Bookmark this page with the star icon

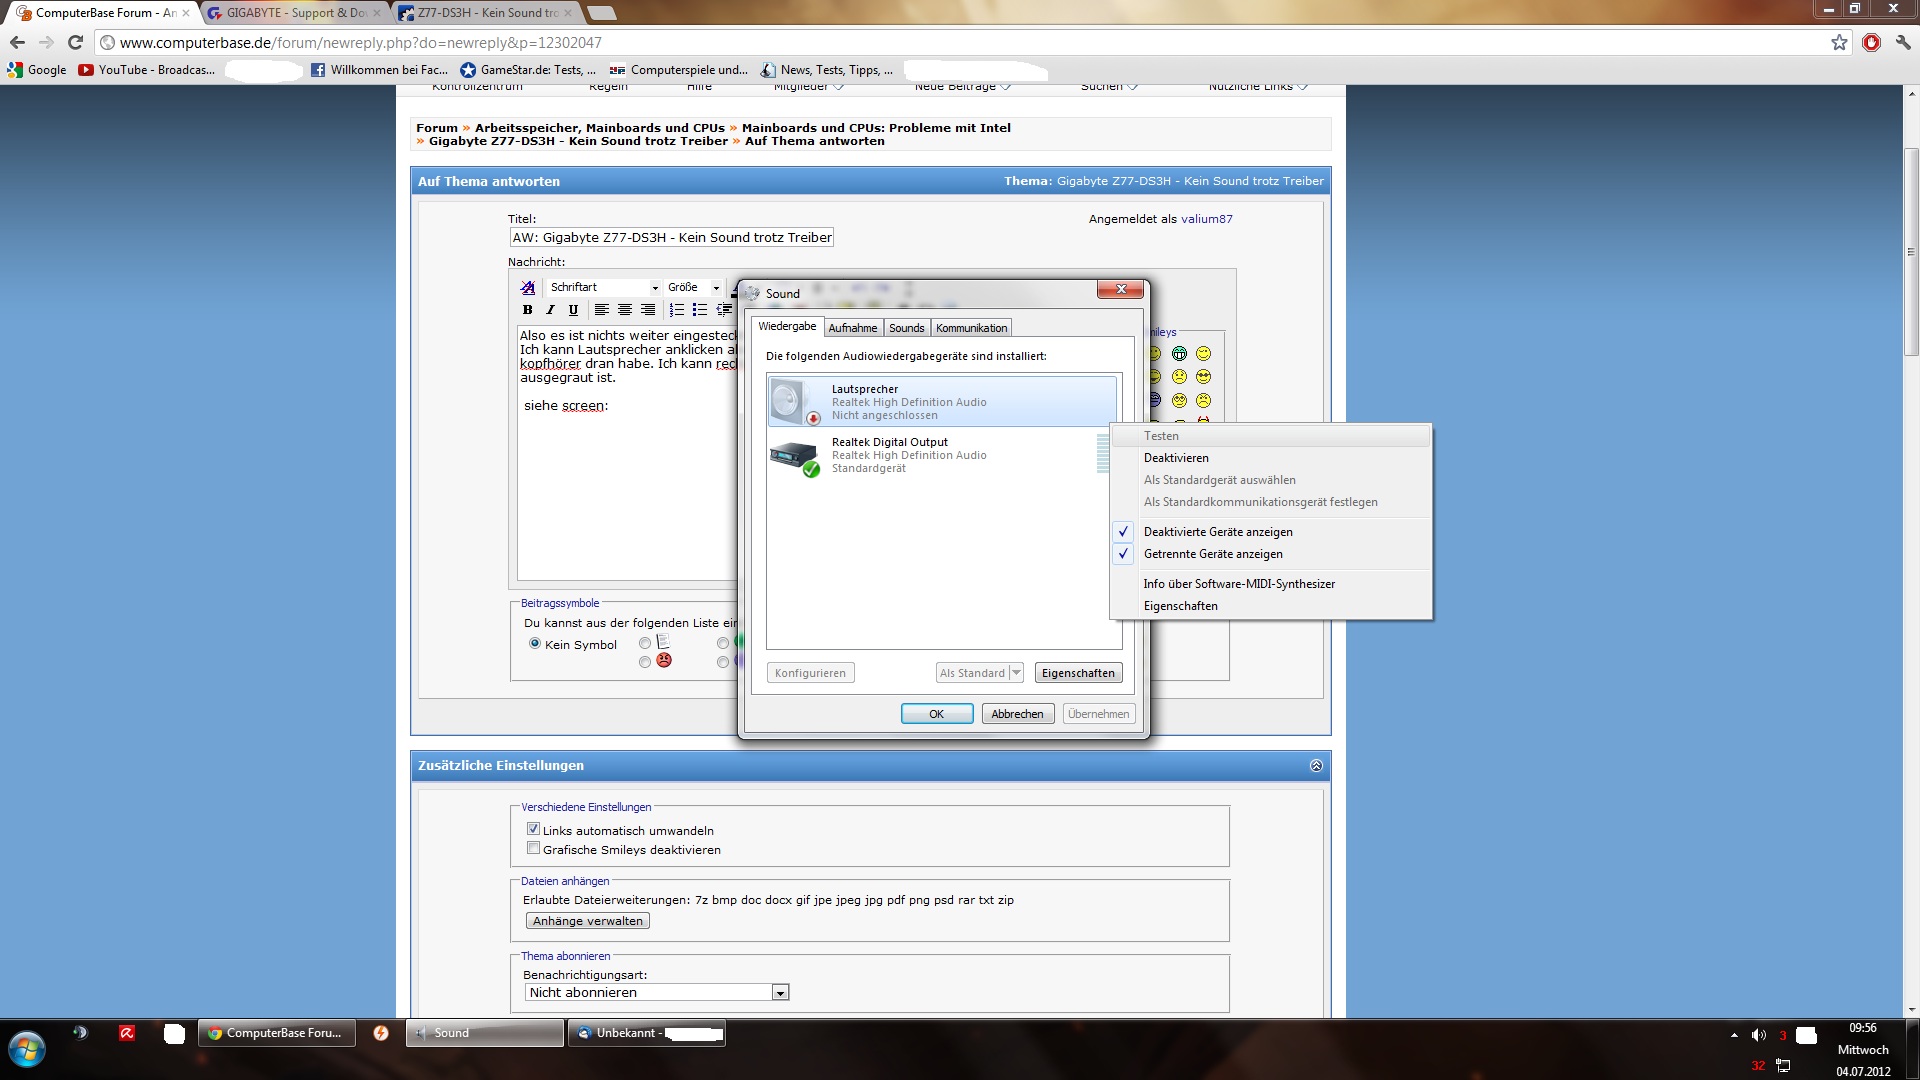click(x=1839, y=42)
